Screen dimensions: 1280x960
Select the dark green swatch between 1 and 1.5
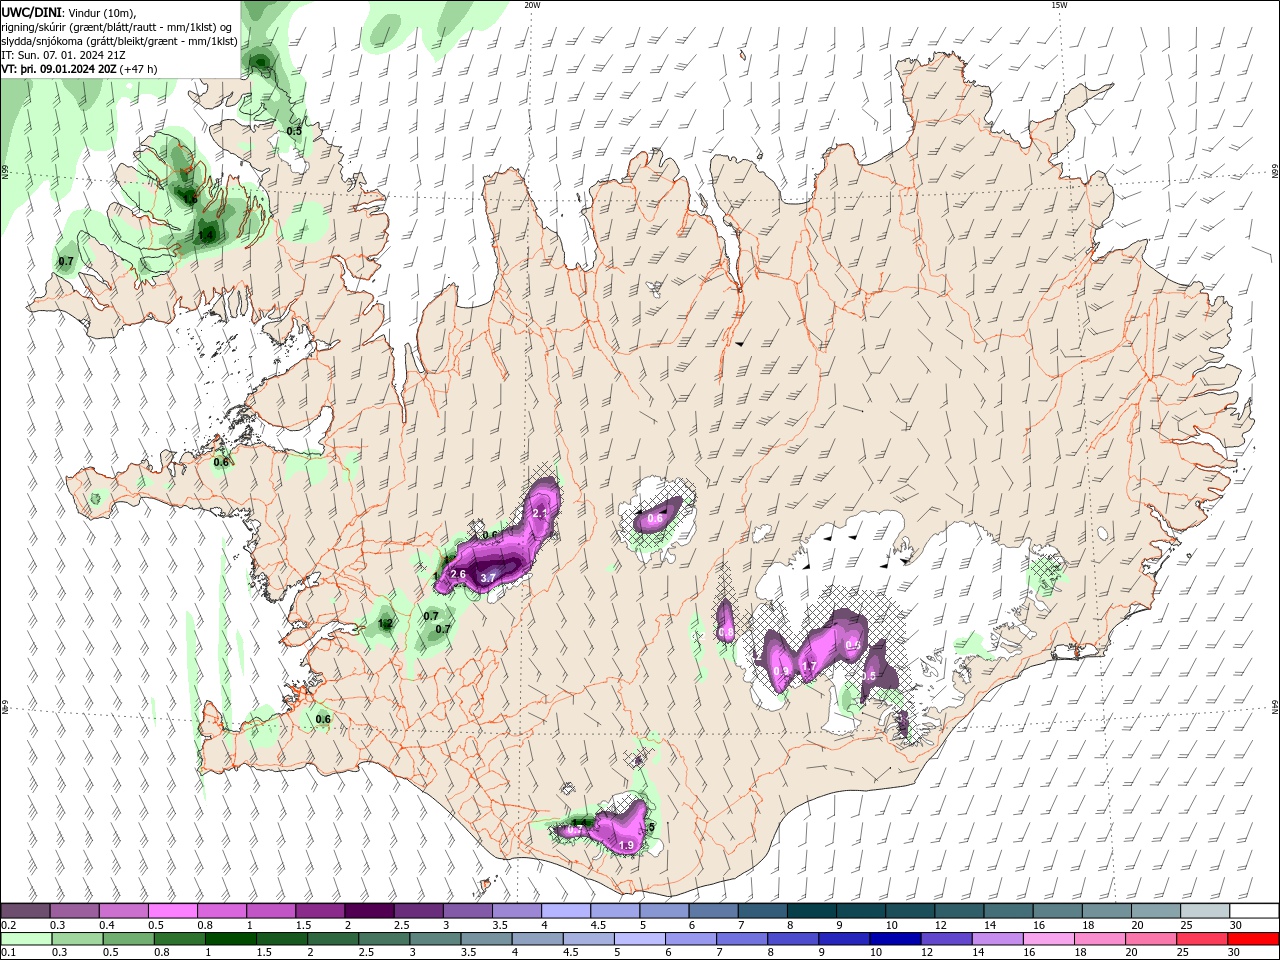point(229,939)
